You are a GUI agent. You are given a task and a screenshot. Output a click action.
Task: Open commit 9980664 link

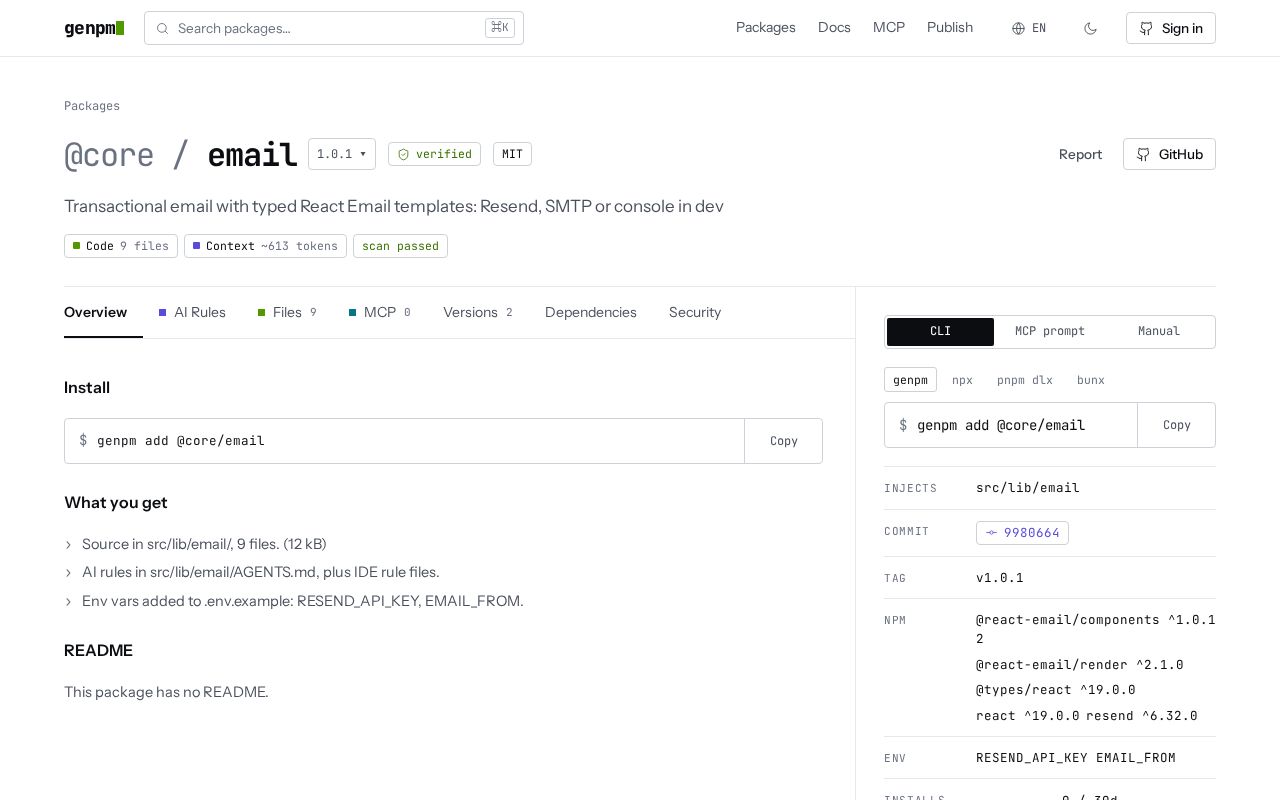[x=1022, y=533]
